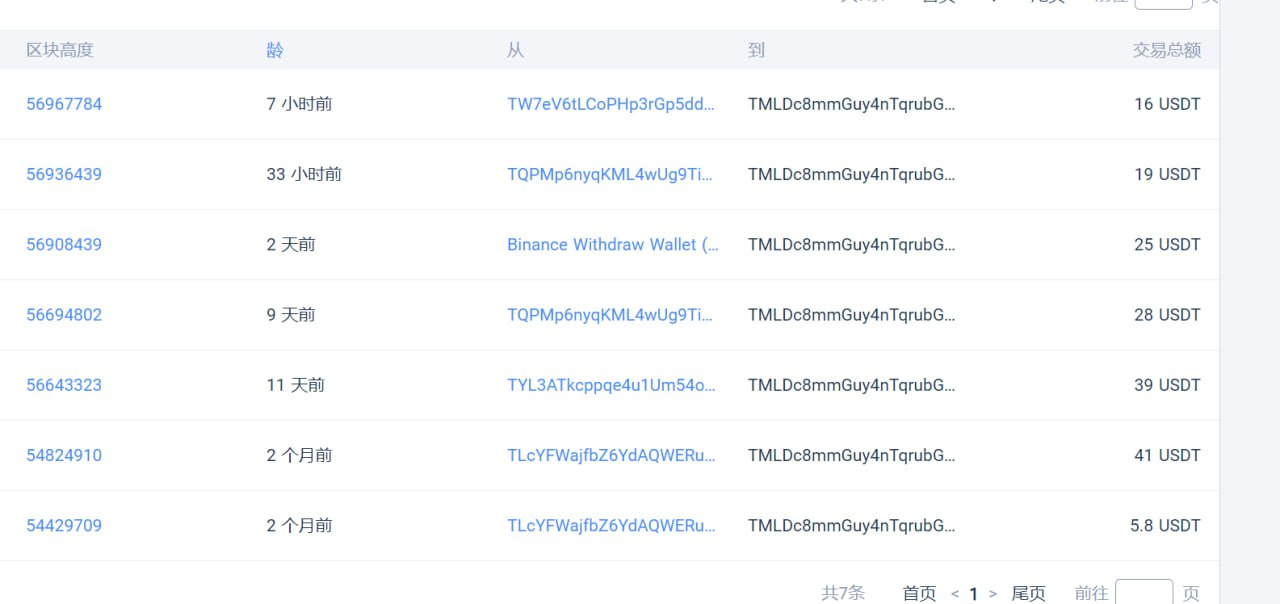Focus the bottom 前往 page number input
This screenshot has height=604, width=1280.
pos(1143,592)
